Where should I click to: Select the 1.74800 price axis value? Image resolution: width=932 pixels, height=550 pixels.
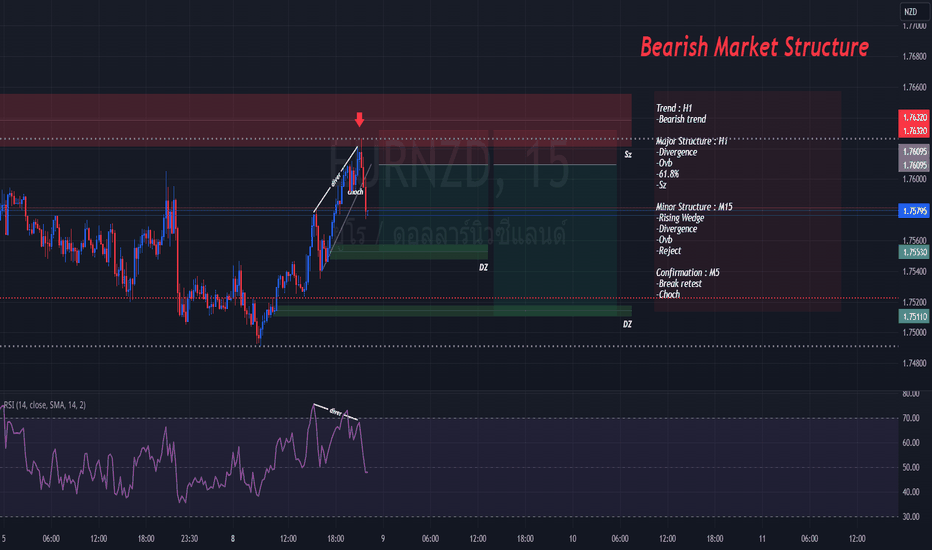[x=914, y=363]
